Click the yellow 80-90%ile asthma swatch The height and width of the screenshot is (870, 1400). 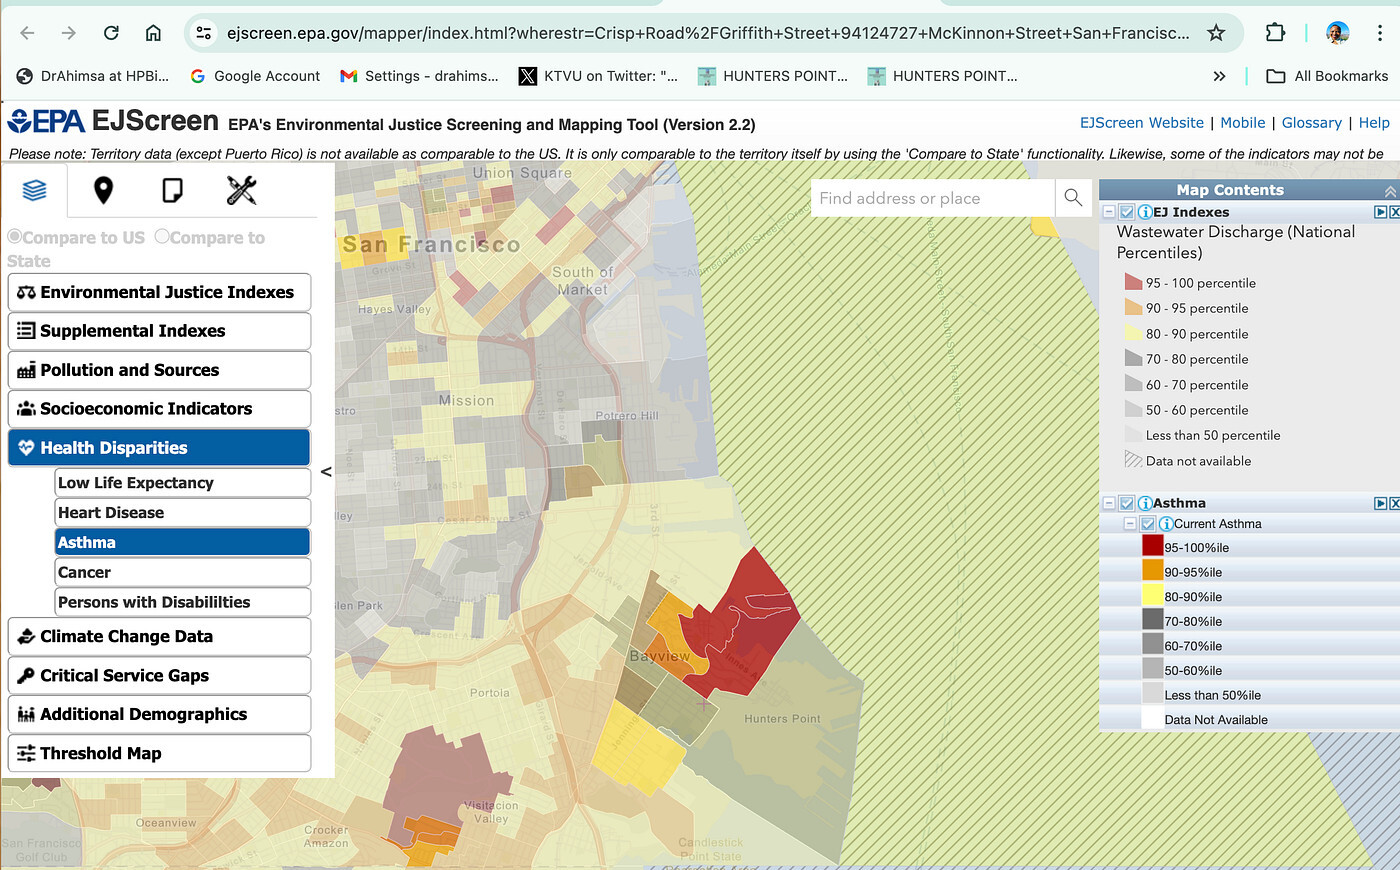[x=1153, y=595]
